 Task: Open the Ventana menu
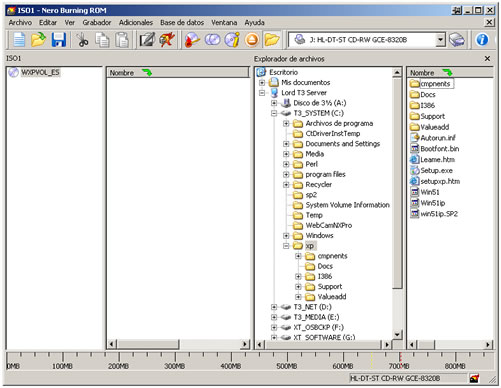tap(224, 23)
